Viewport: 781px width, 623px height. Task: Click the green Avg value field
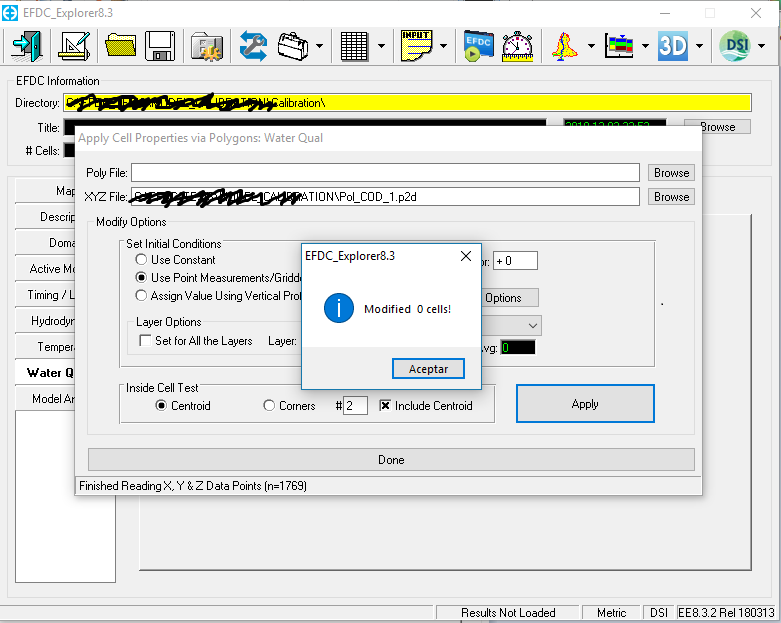pyautogui.click(x=518, y=348)
